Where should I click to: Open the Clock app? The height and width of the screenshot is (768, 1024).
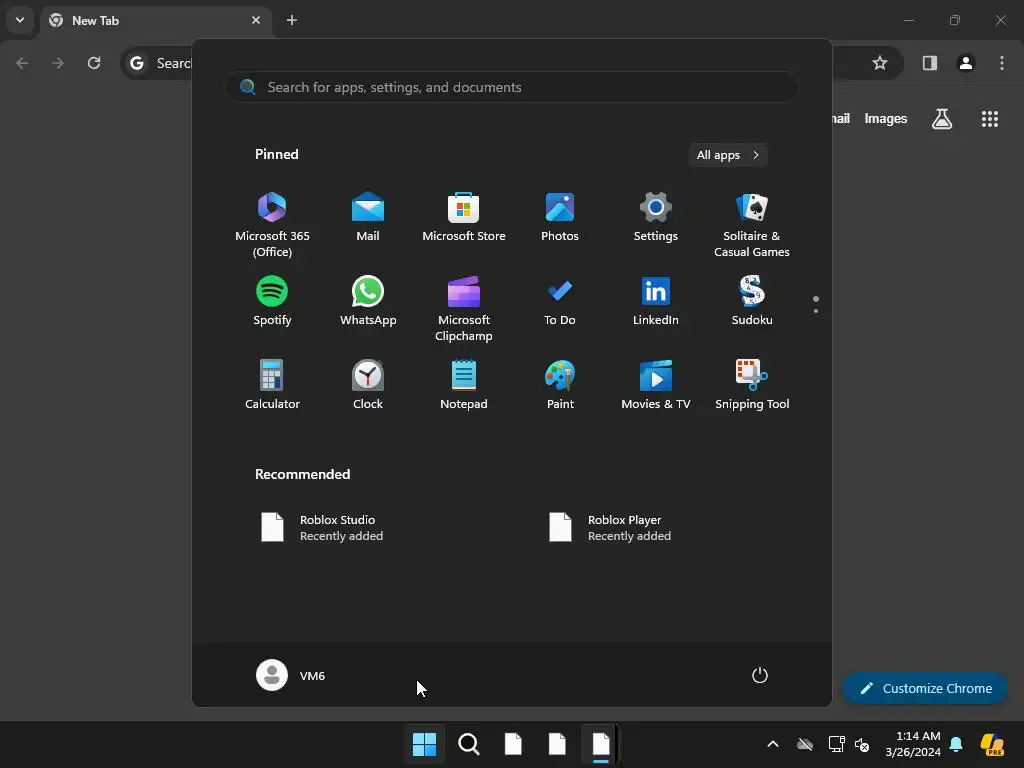tap(368, 385)
